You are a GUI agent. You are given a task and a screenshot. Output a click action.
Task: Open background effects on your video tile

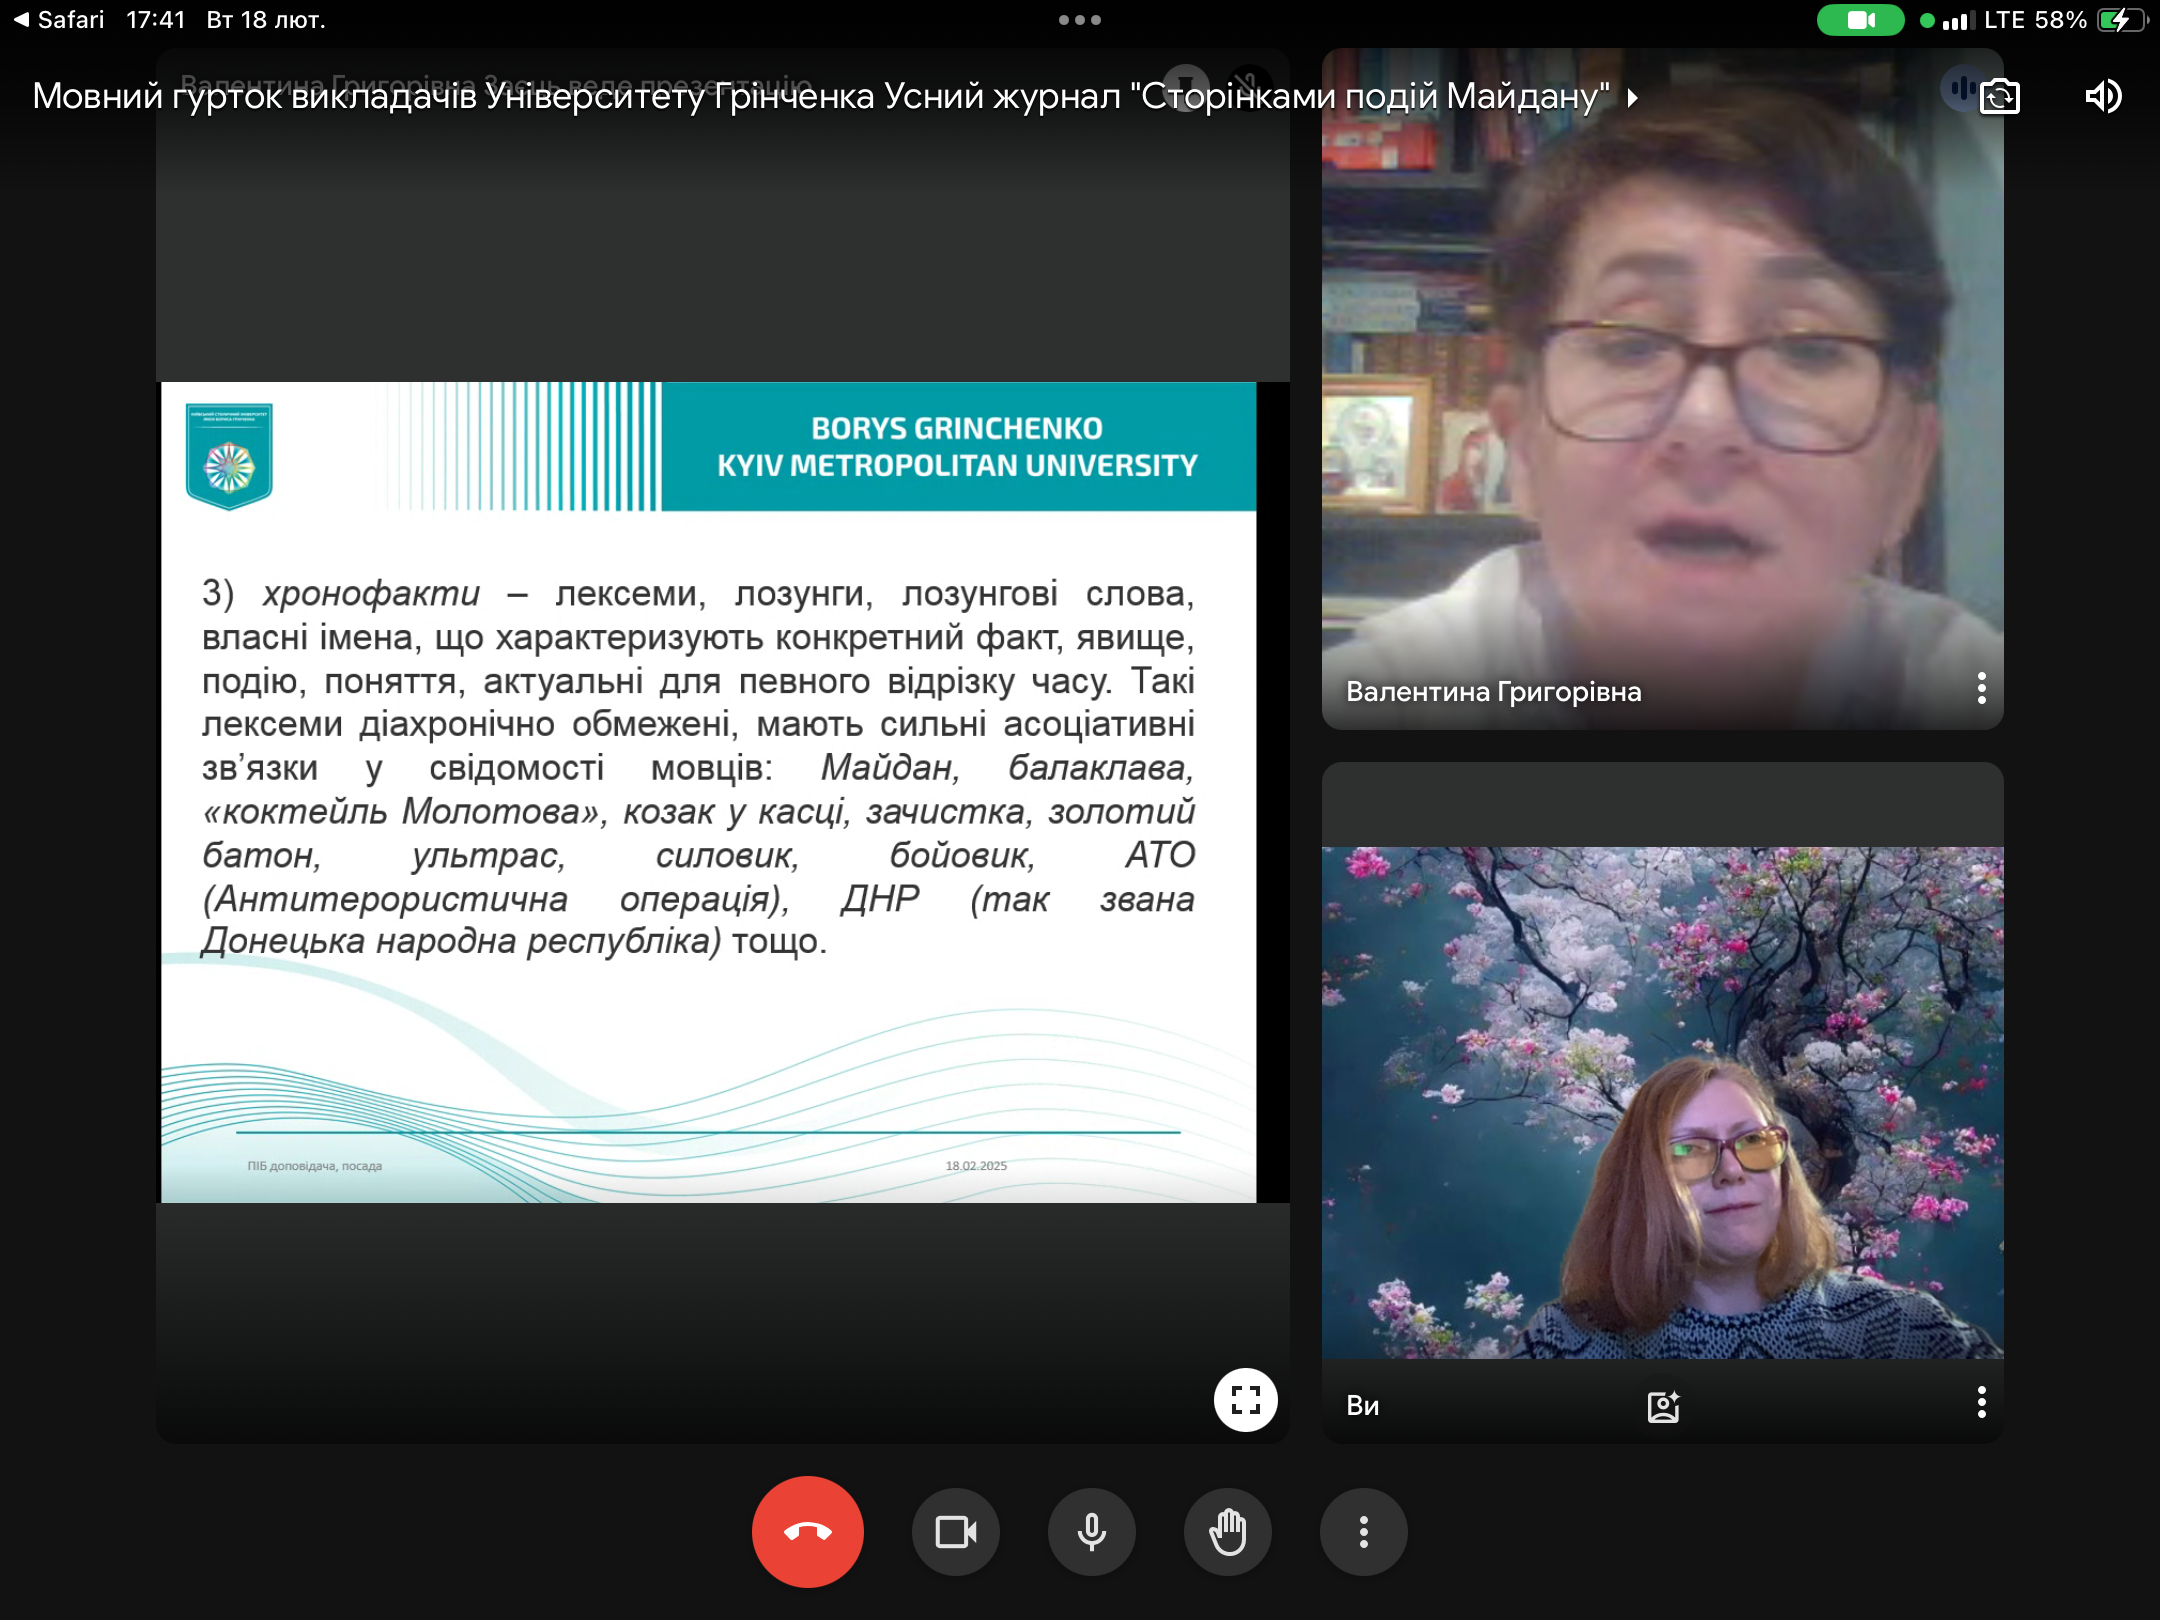click(x=1663, y=1406)
